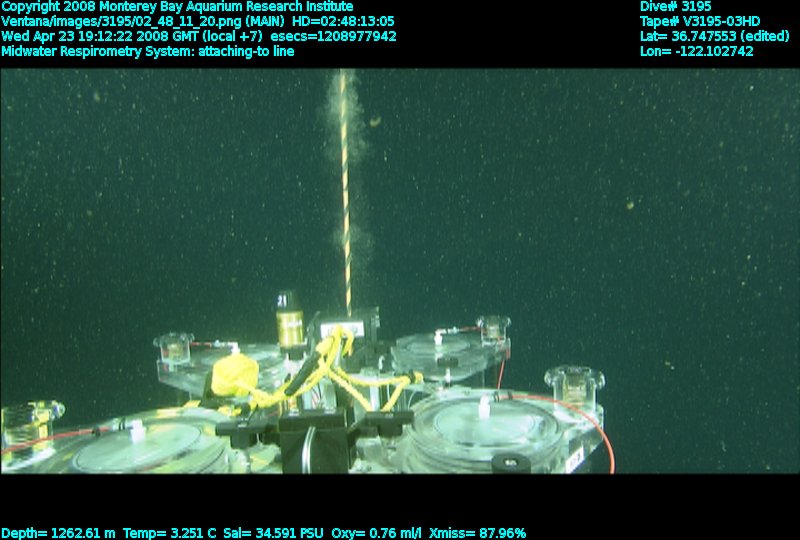Select the Wed Apr 23 GMT timestamp
Screen dimensions: 800x540
tap(132, 36)
